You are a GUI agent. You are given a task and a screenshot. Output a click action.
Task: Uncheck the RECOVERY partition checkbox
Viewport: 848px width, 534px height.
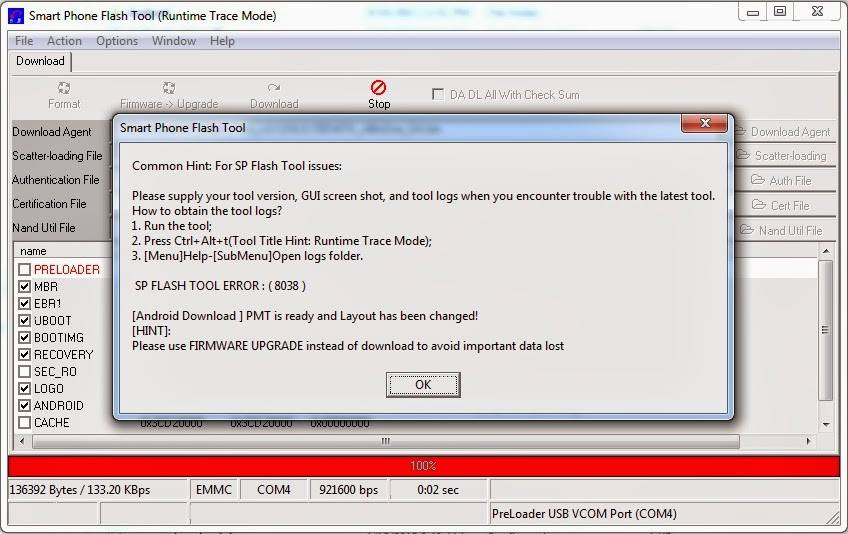(24, 354)
